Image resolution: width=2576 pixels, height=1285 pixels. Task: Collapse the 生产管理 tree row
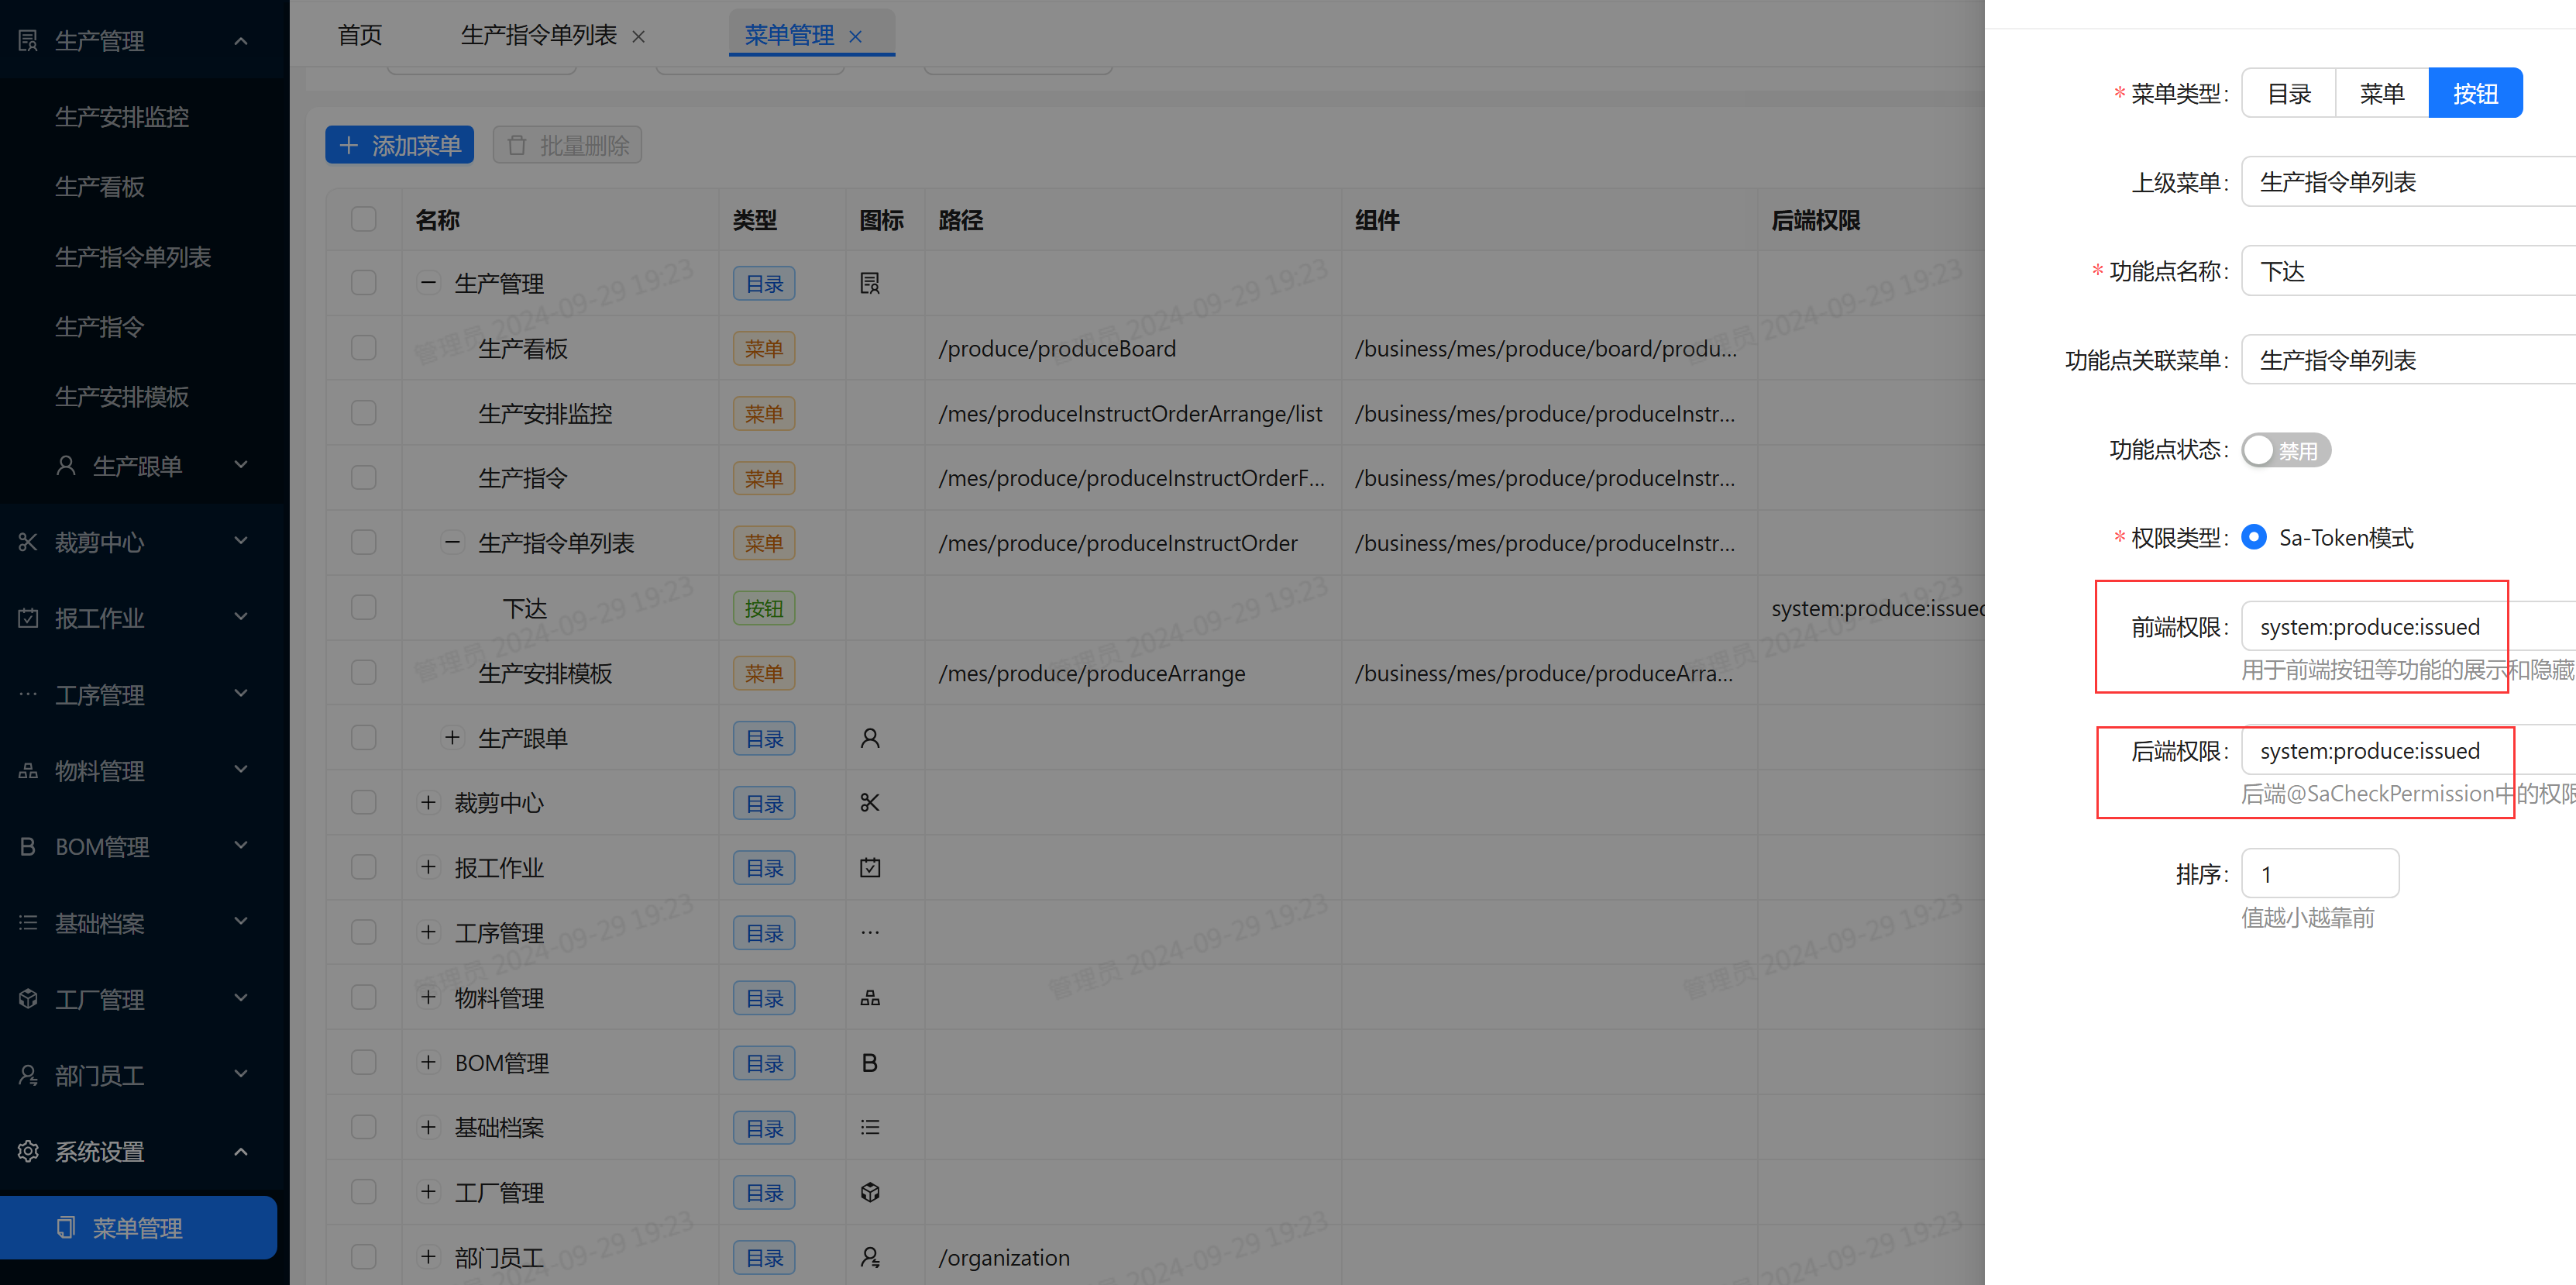428,283
